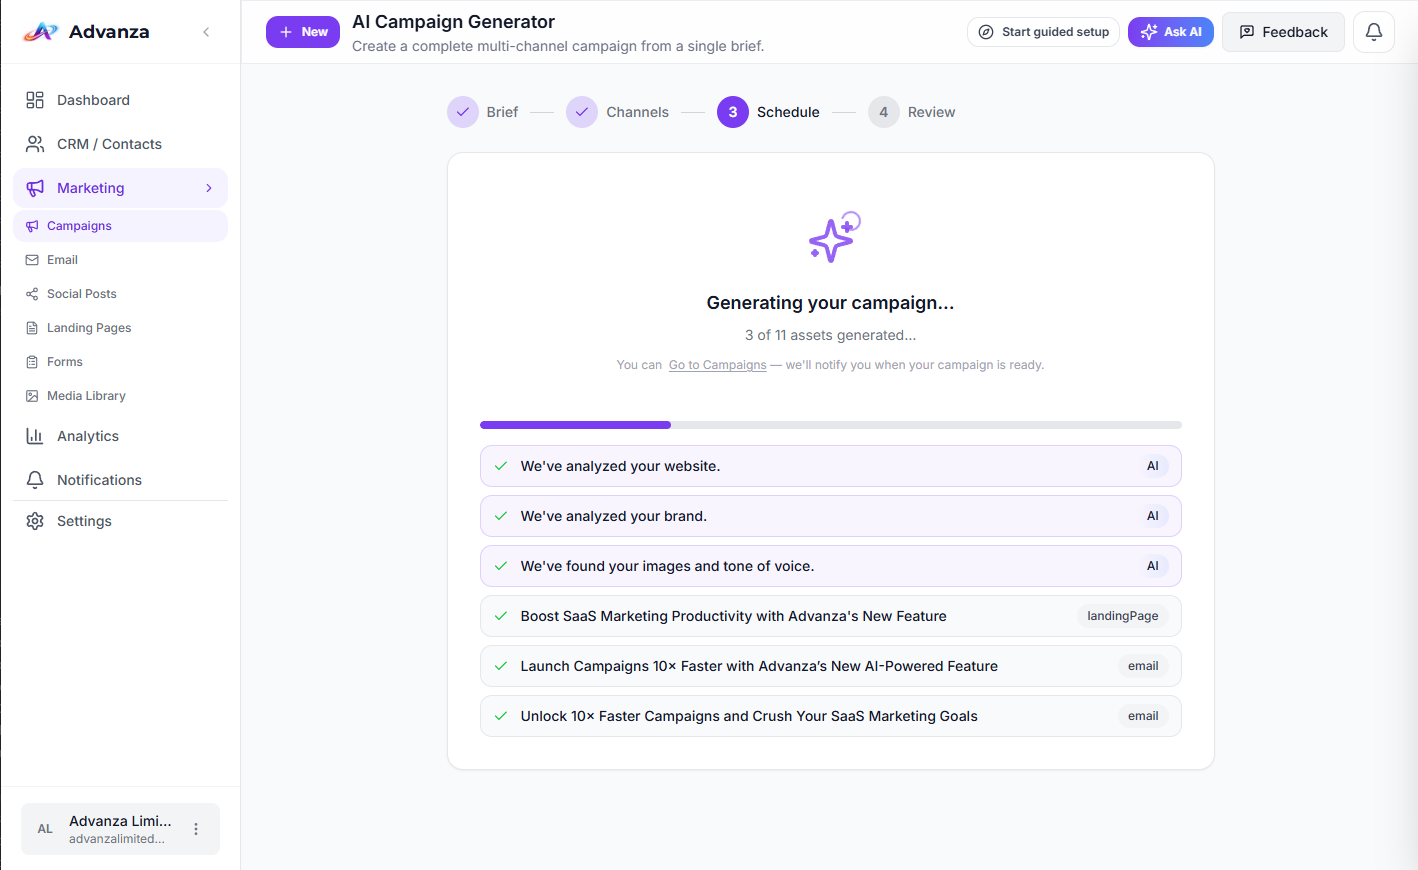Select Campaigns in the Marketing submenu
1418x870 pixels.
[x=120, y=226]
